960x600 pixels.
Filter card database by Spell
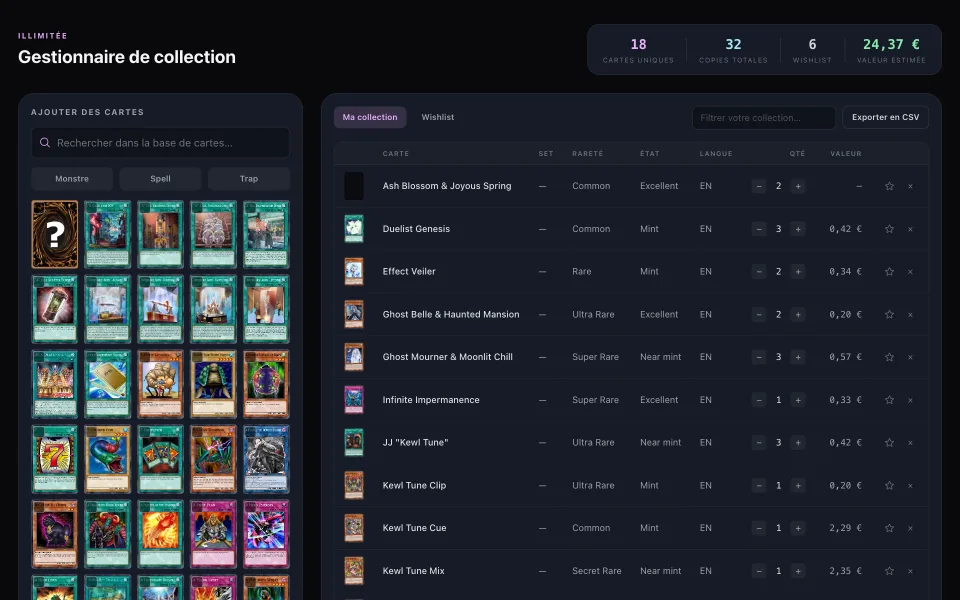160,179
